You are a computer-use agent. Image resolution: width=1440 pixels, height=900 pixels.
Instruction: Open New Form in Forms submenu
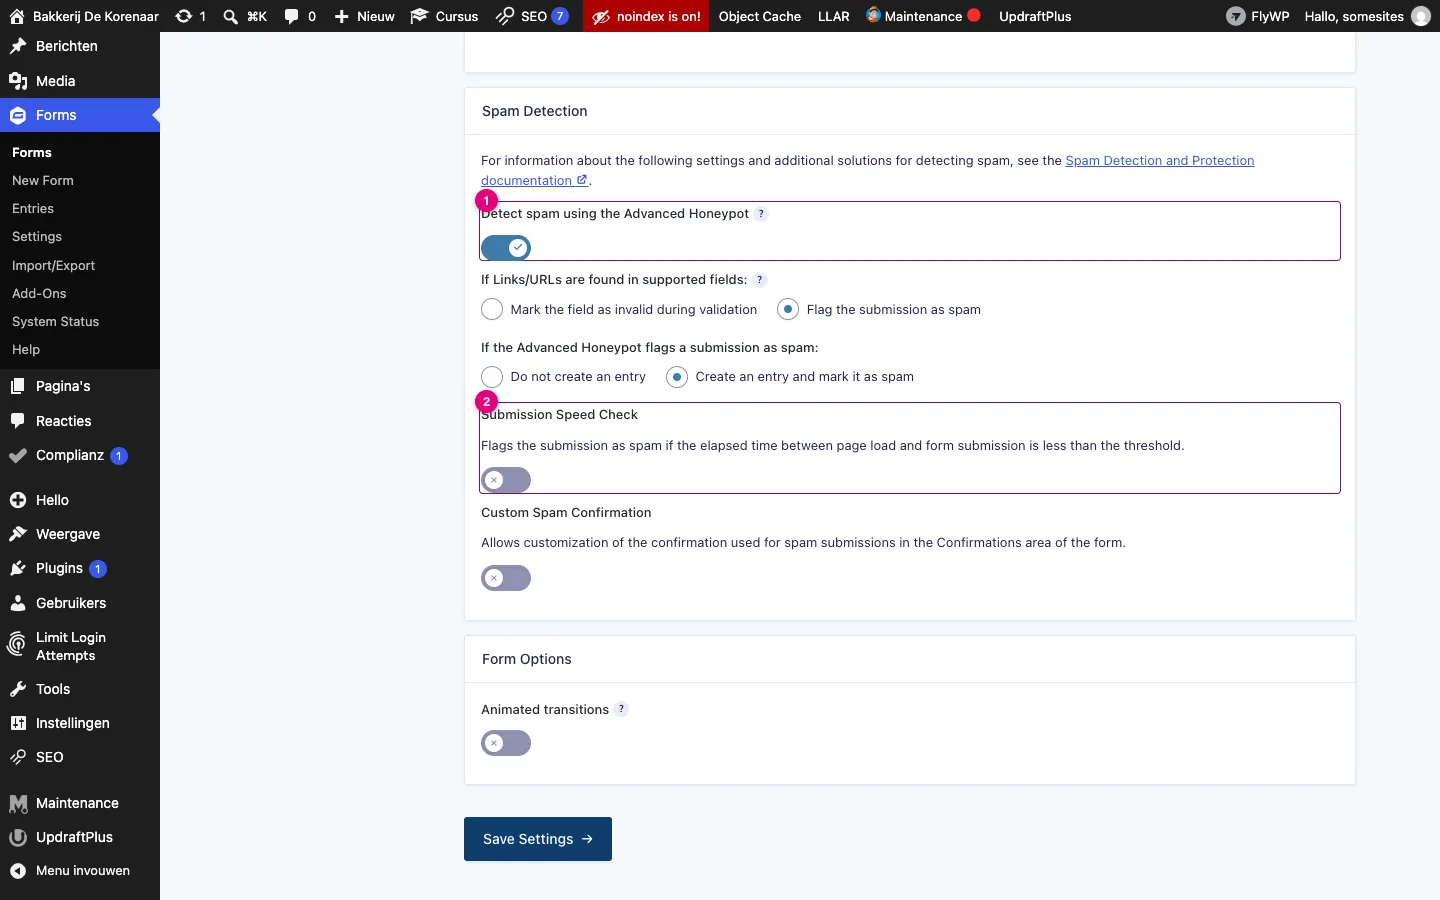pos(43,181)
